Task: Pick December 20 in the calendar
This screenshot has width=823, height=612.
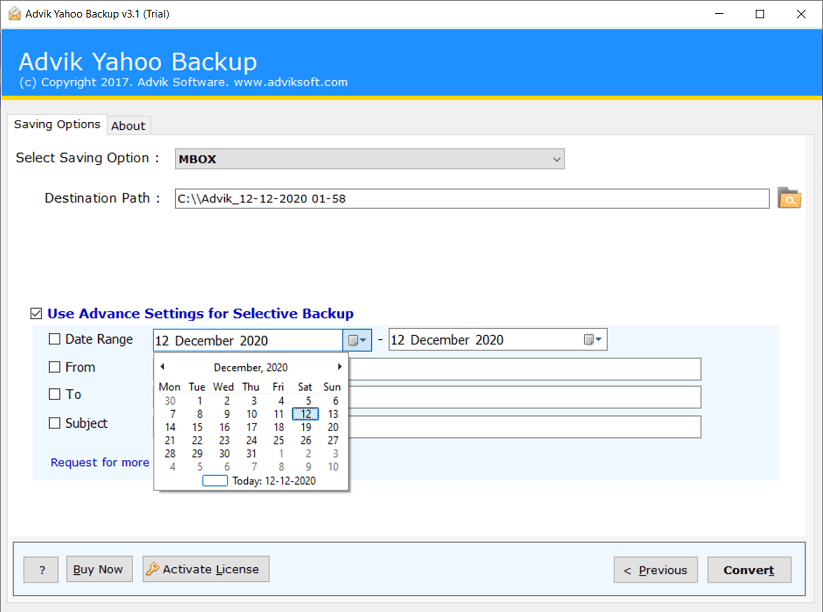Action: click(333, 427)
